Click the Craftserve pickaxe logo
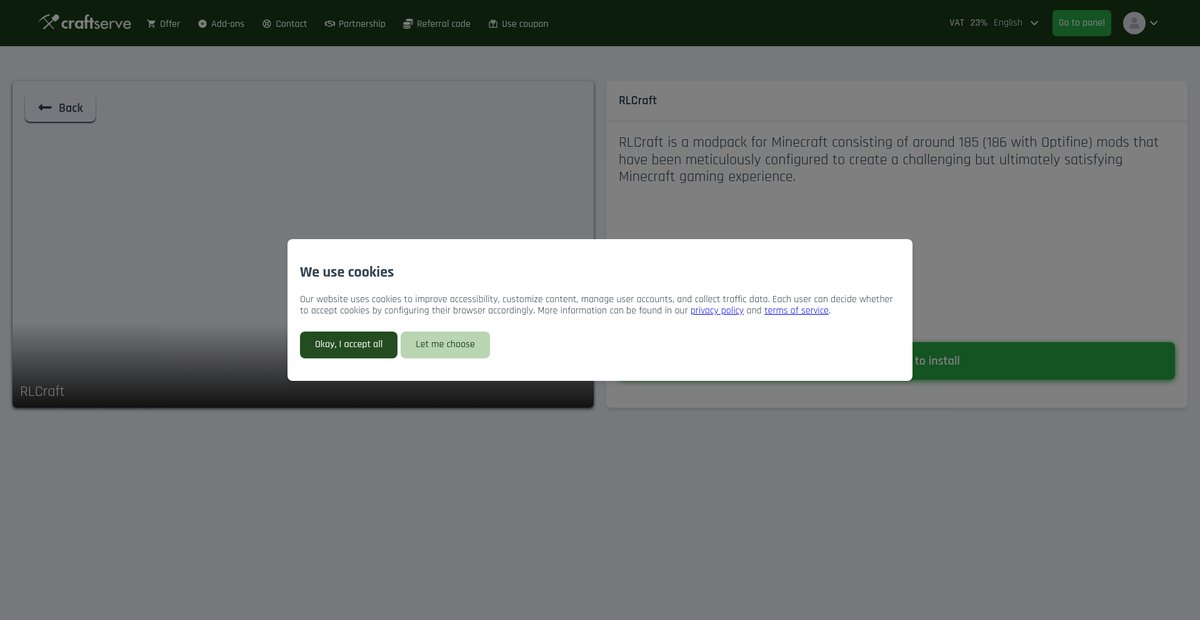 coord(49,21)
